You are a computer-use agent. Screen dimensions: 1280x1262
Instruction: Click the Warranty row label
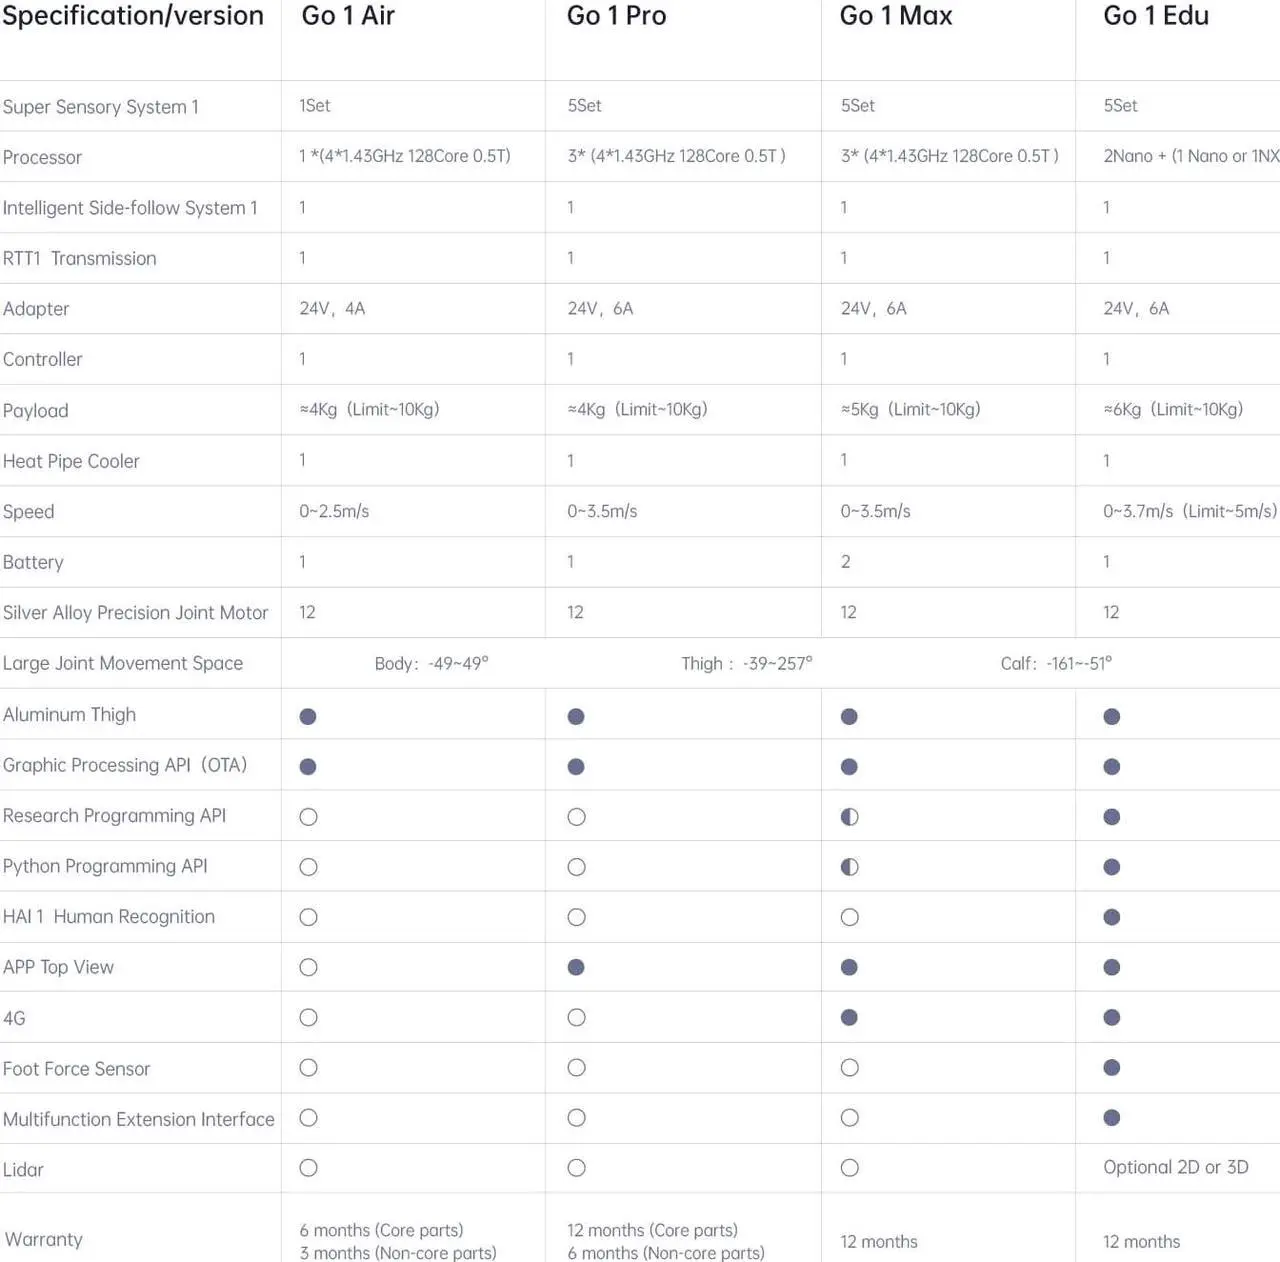(x=44, y=1239)
